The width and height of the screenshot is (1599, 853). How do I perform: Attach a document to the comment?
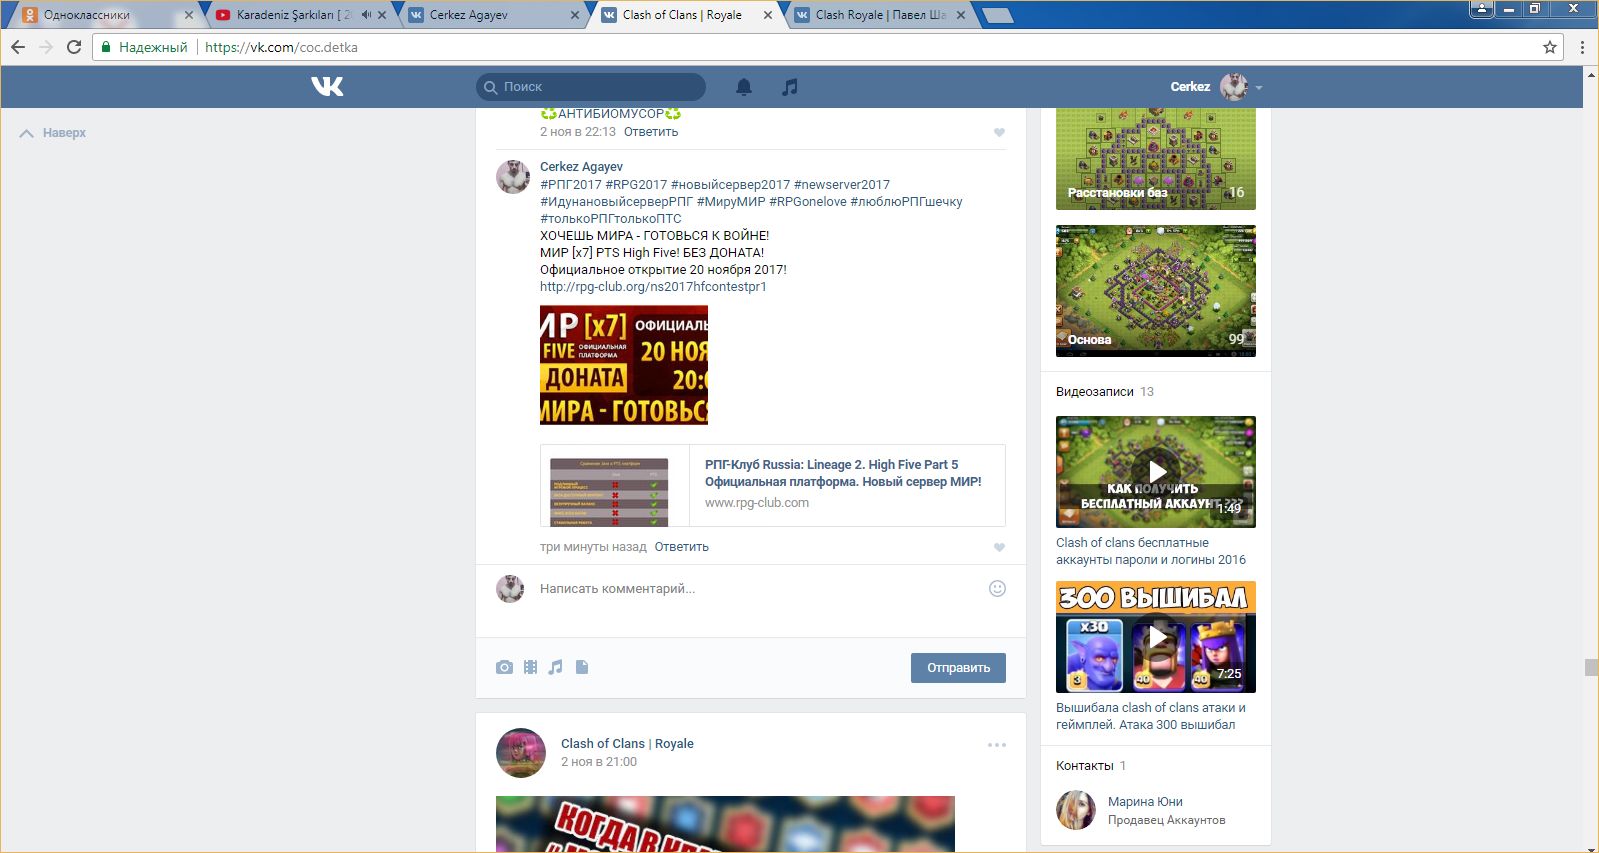[582, 667]
